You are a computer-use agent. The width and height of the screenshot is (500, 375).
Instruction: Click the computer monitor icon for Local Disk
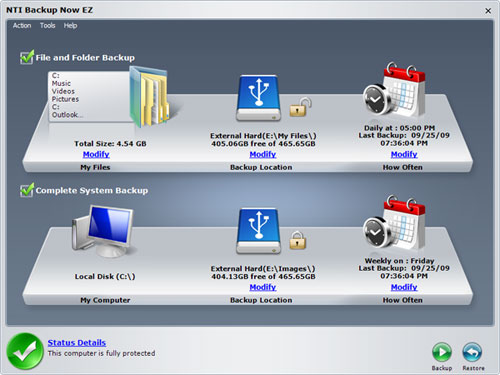(x=103, y=232)
